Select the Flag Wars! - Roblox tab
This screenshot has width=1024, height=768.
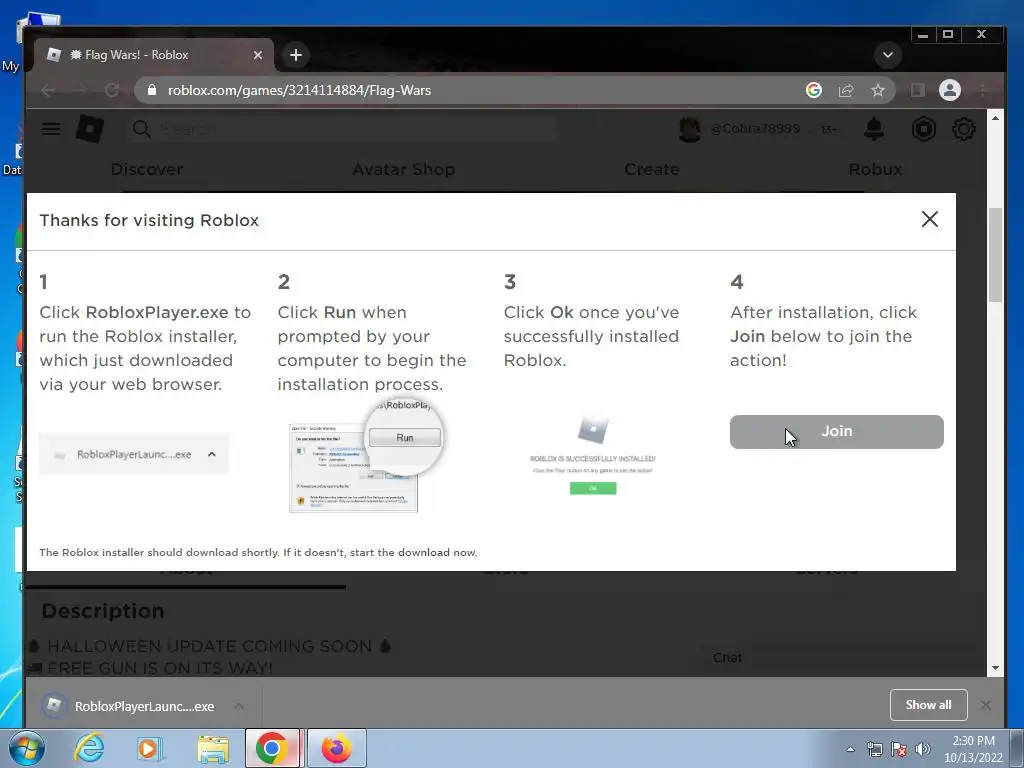click(x=153, y=55)
